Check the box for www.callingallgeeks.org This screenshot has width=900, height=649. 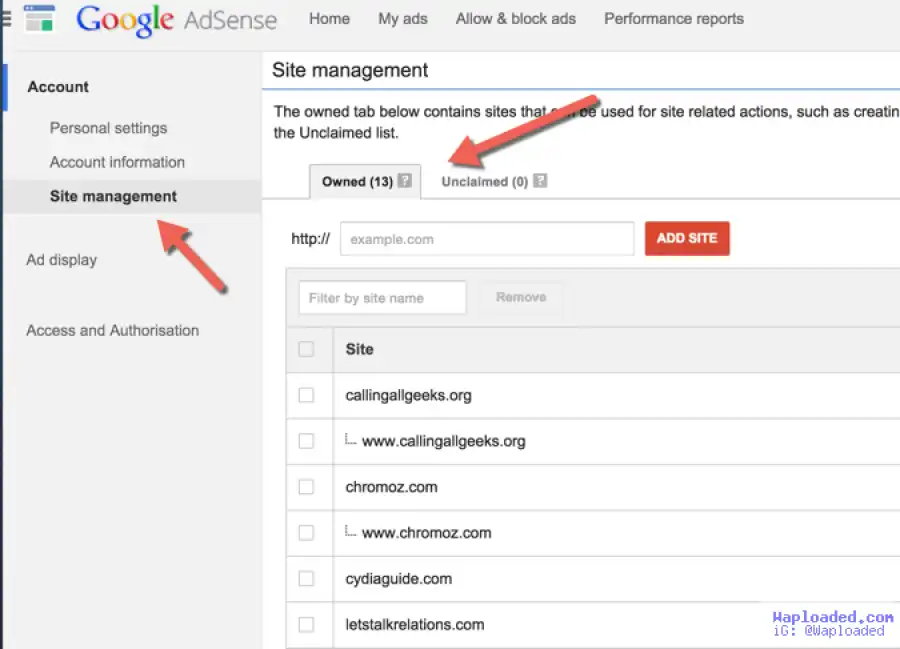coord(307,441)
